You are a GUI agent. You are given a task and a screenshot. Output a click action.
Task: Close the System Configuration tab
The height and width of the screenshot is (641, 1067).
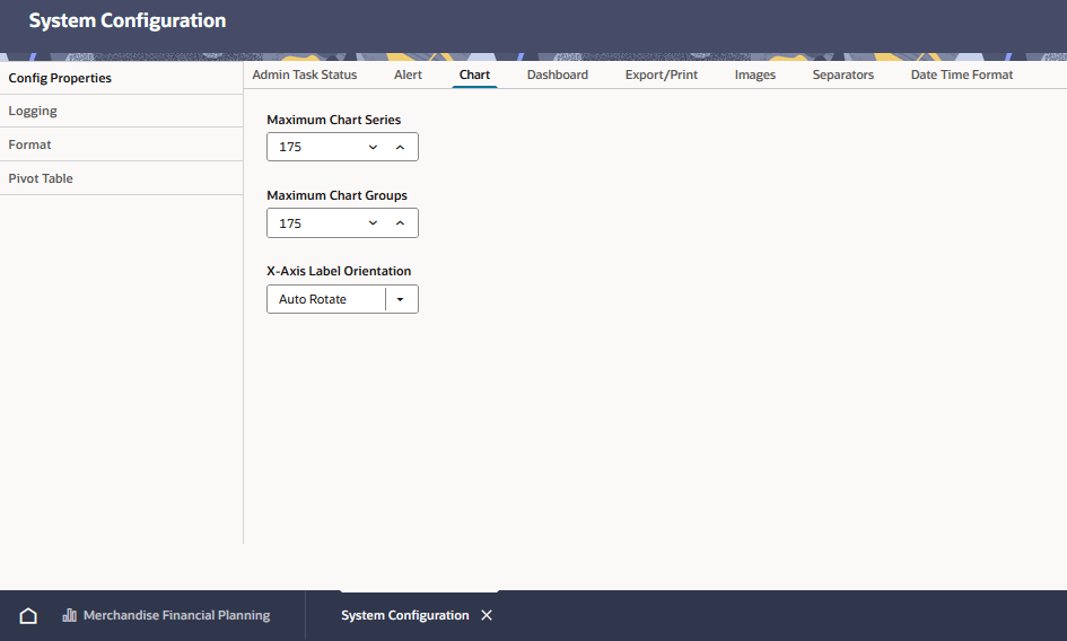tap(487, 615)
